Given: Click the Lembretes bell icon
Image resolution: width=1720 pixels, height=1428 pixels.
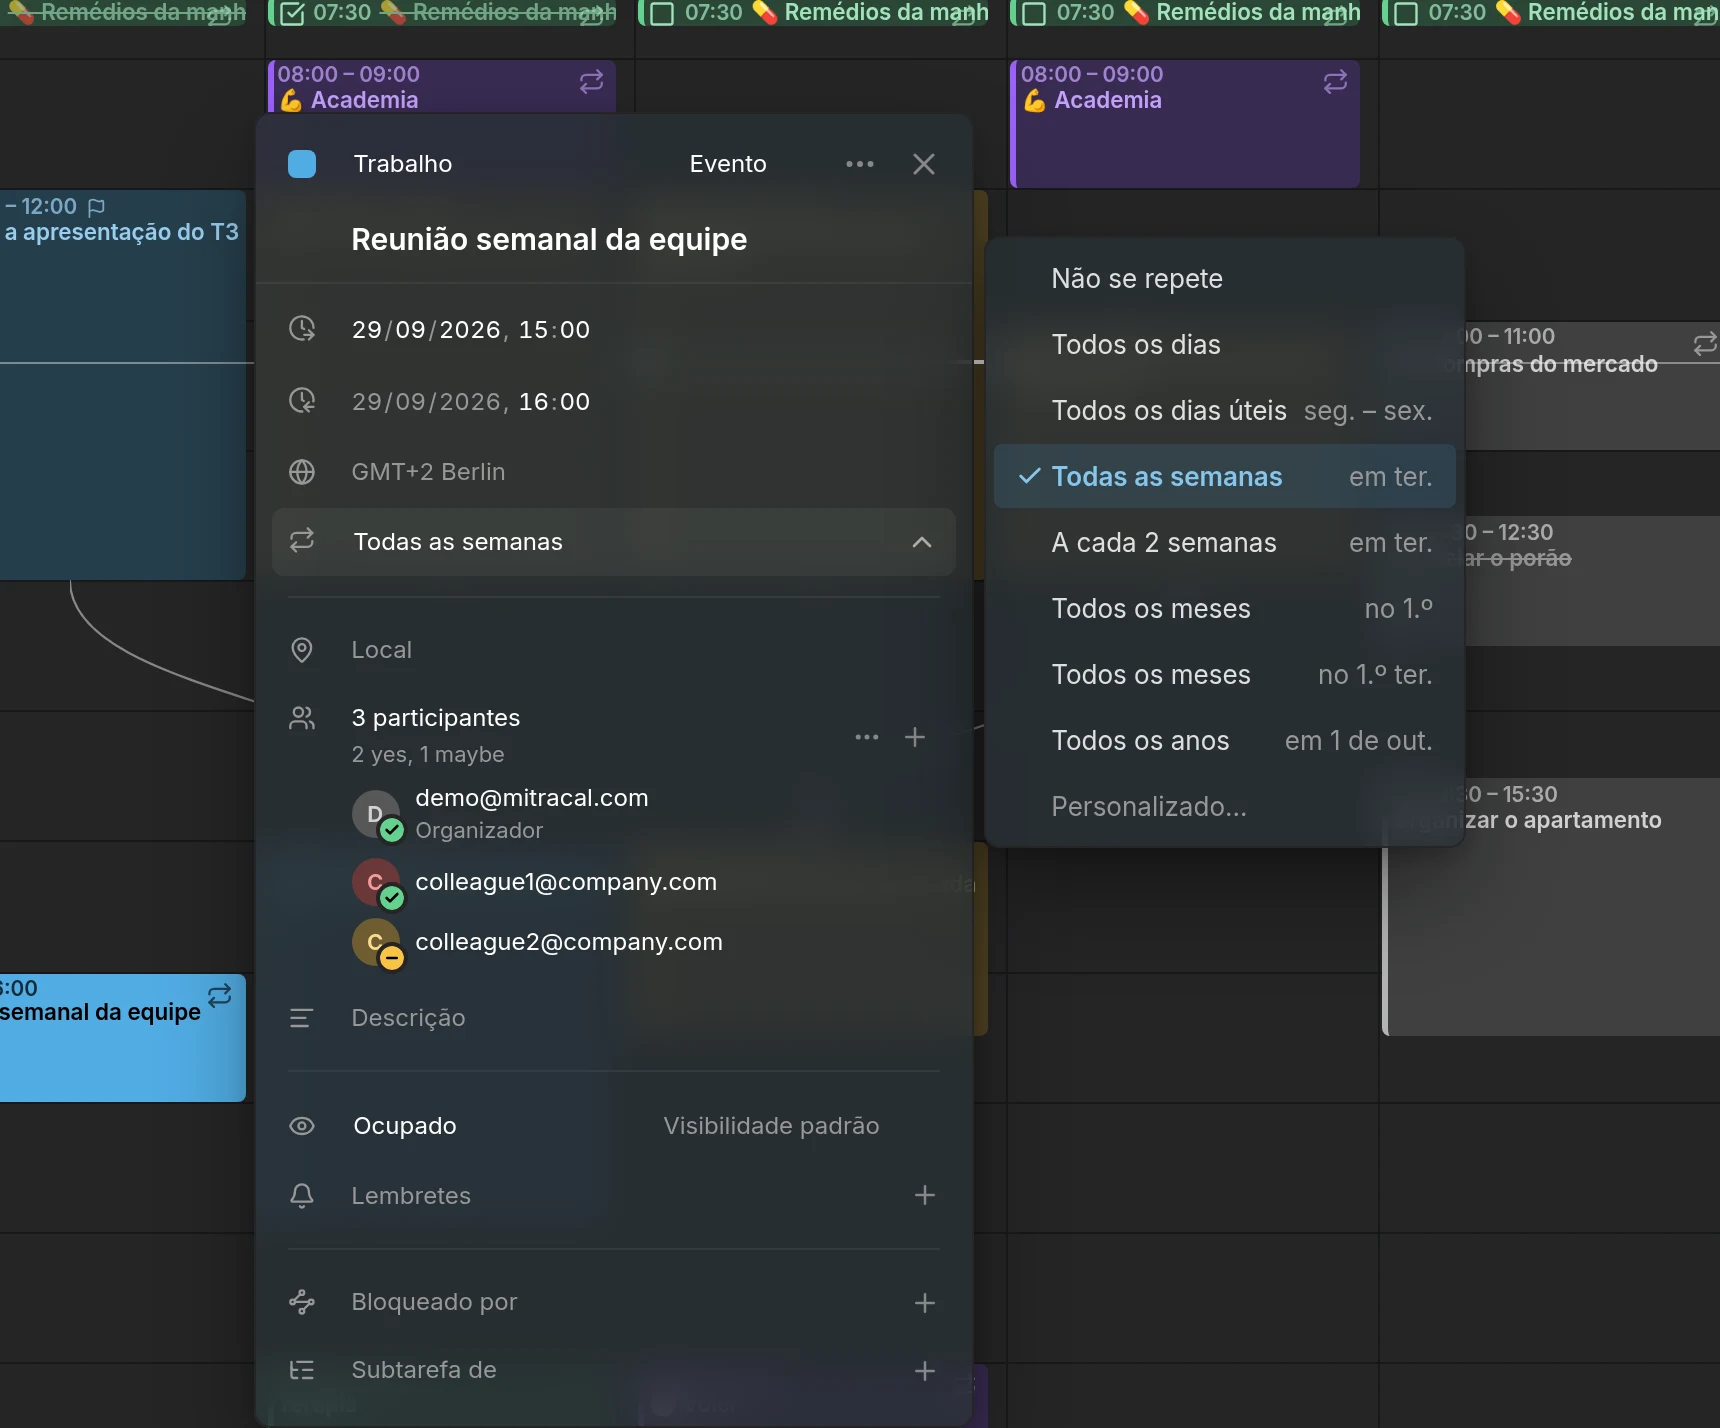Looking at the screenshot, I should [x=302, y=1196].
